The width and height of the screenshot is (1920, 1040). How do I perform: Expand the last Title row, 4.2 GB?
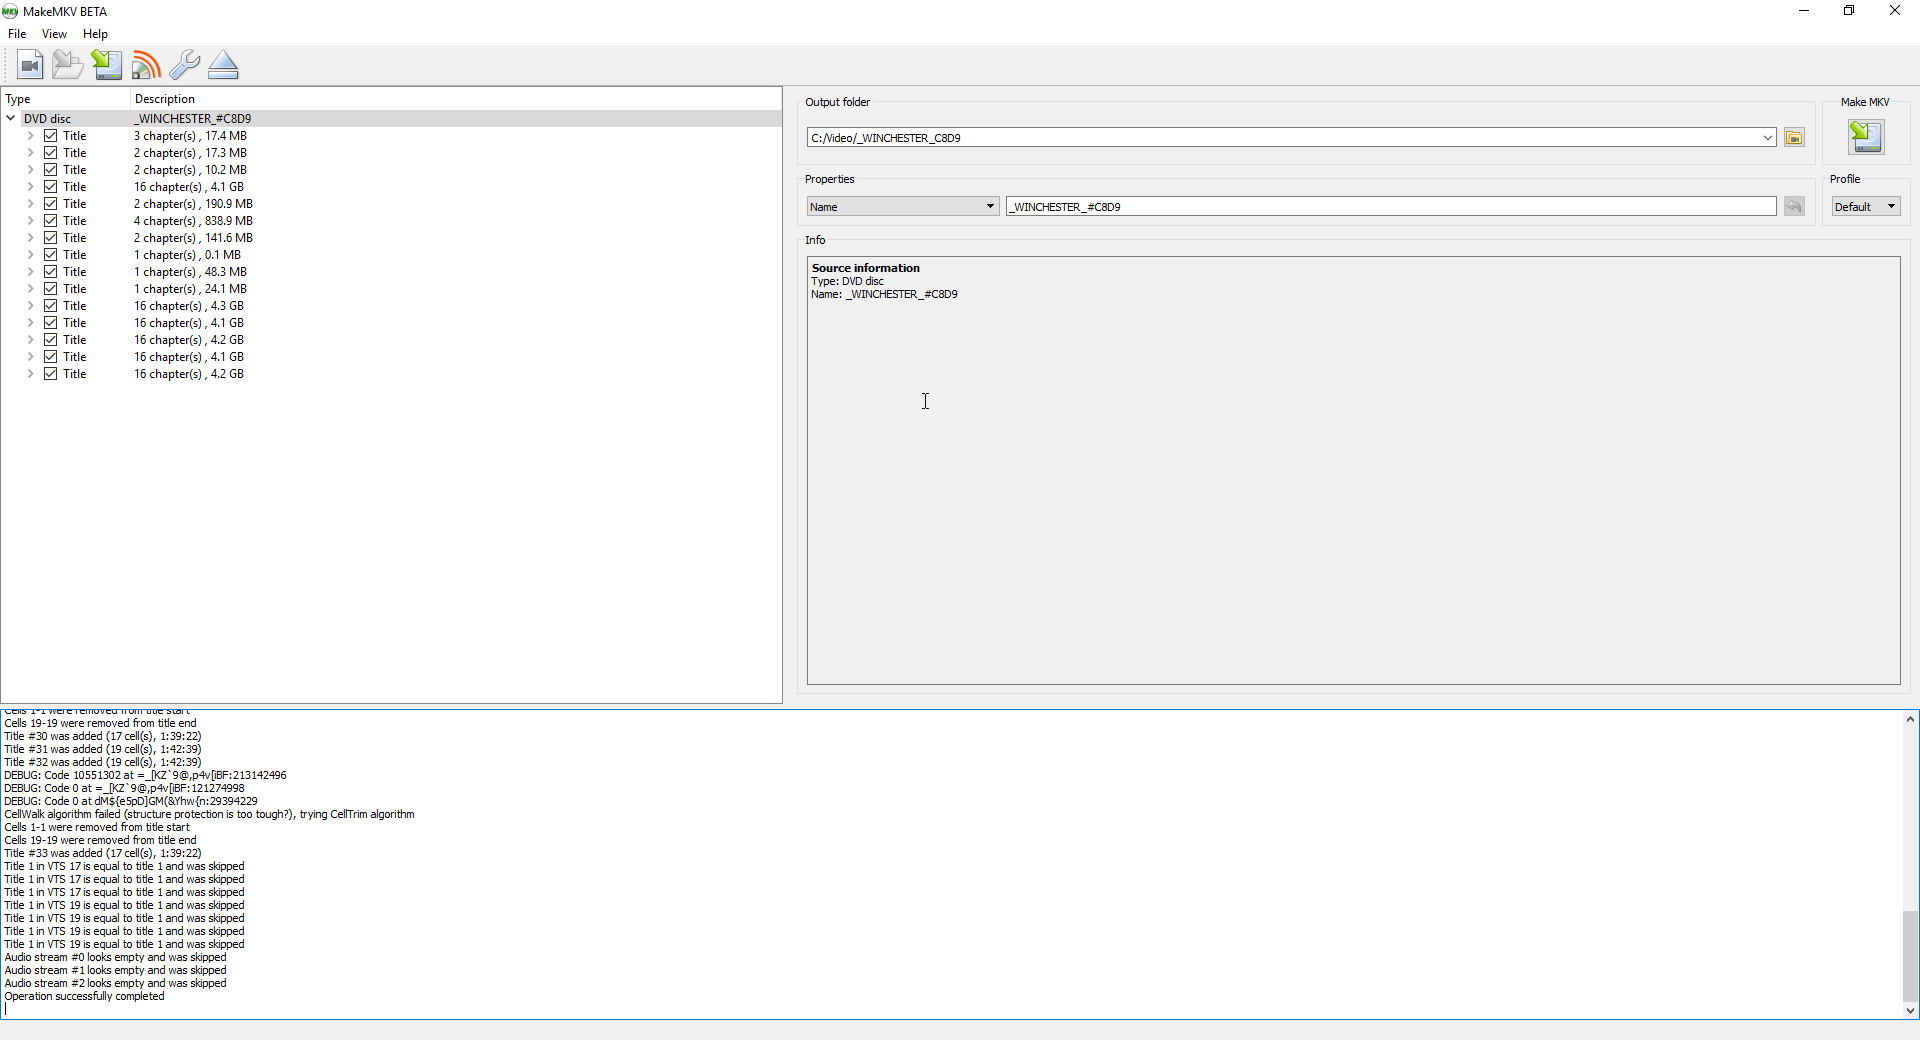point(30,374)
